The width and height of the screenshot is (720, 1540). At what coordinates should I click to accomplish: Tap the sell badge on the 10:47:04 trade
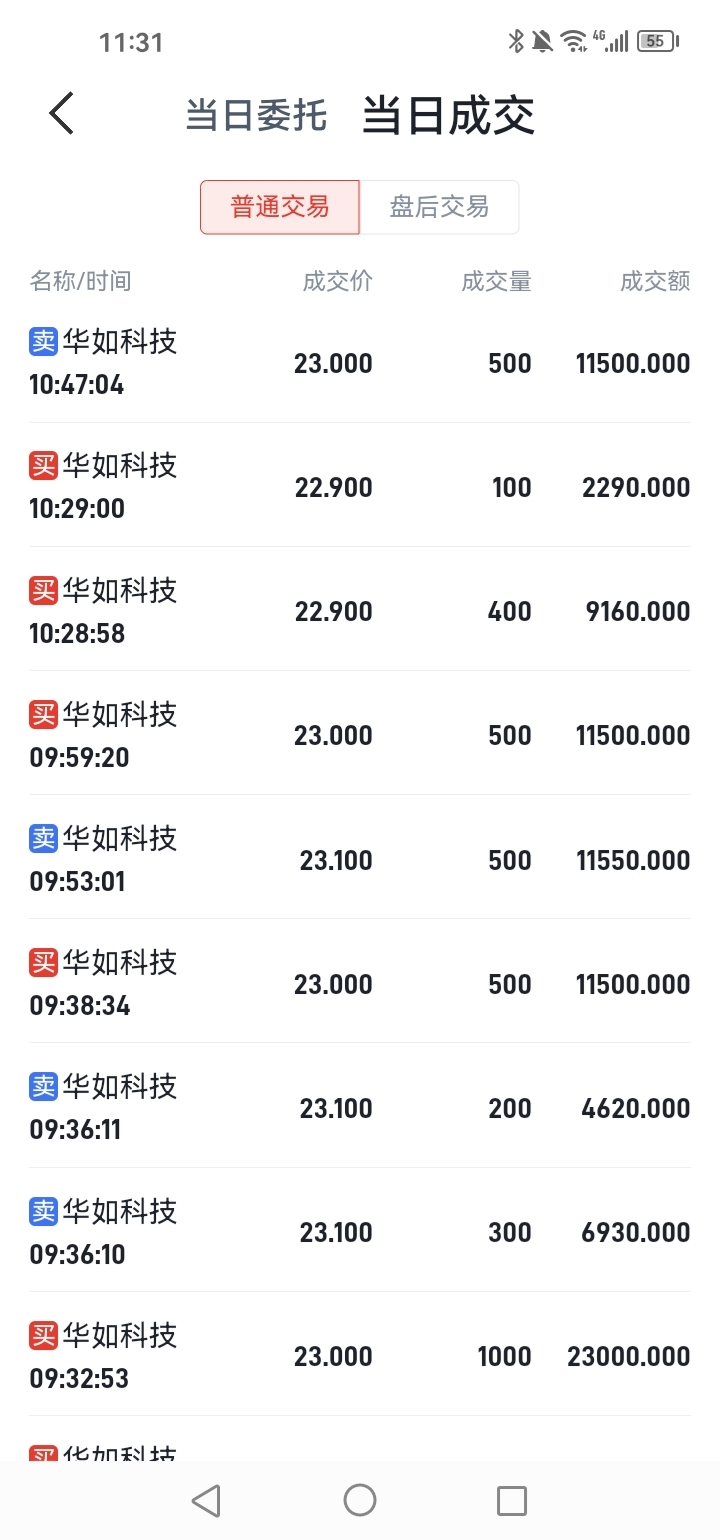pos(44,341)
